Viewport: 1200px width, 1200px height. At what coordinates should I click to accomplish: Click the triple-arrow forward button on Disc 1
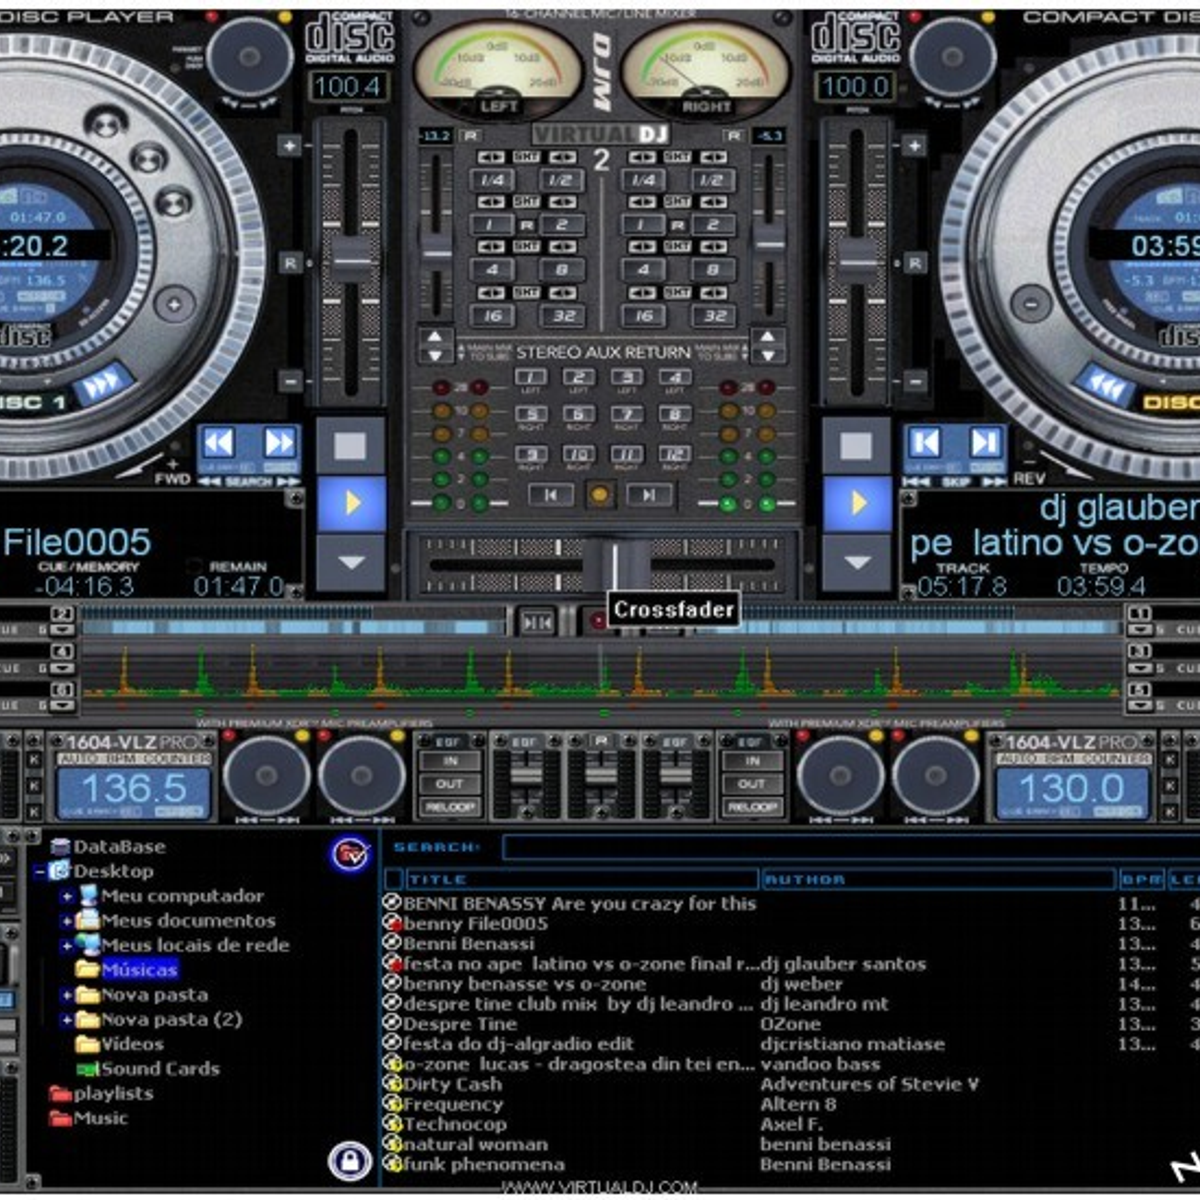click(104, 384)
